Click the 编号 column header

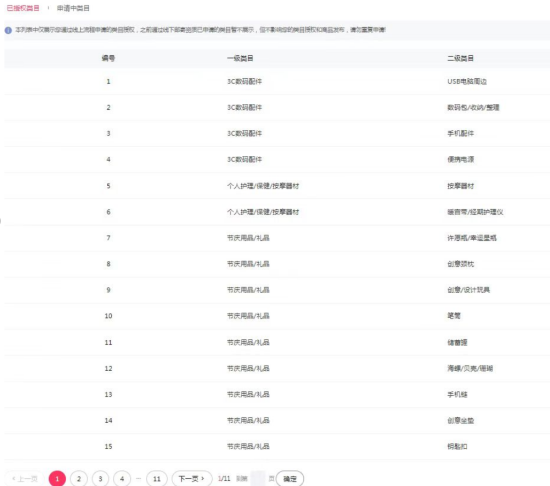(108, 58)
